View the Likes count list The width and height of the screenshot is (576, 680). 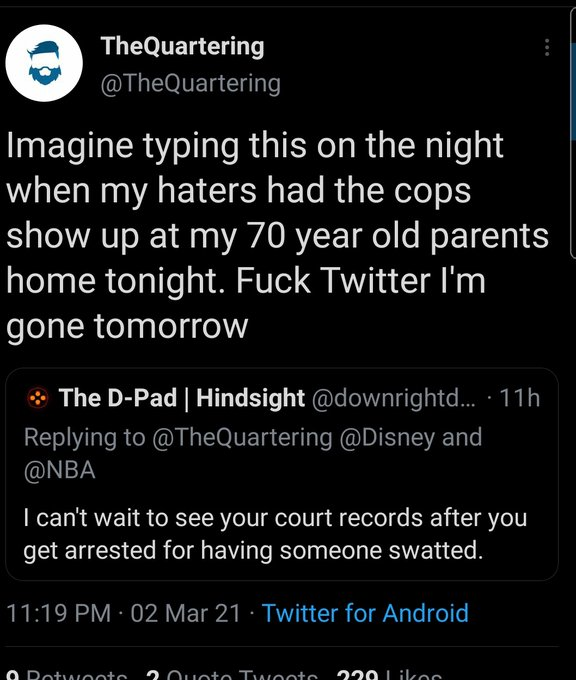tap(389, 675)
